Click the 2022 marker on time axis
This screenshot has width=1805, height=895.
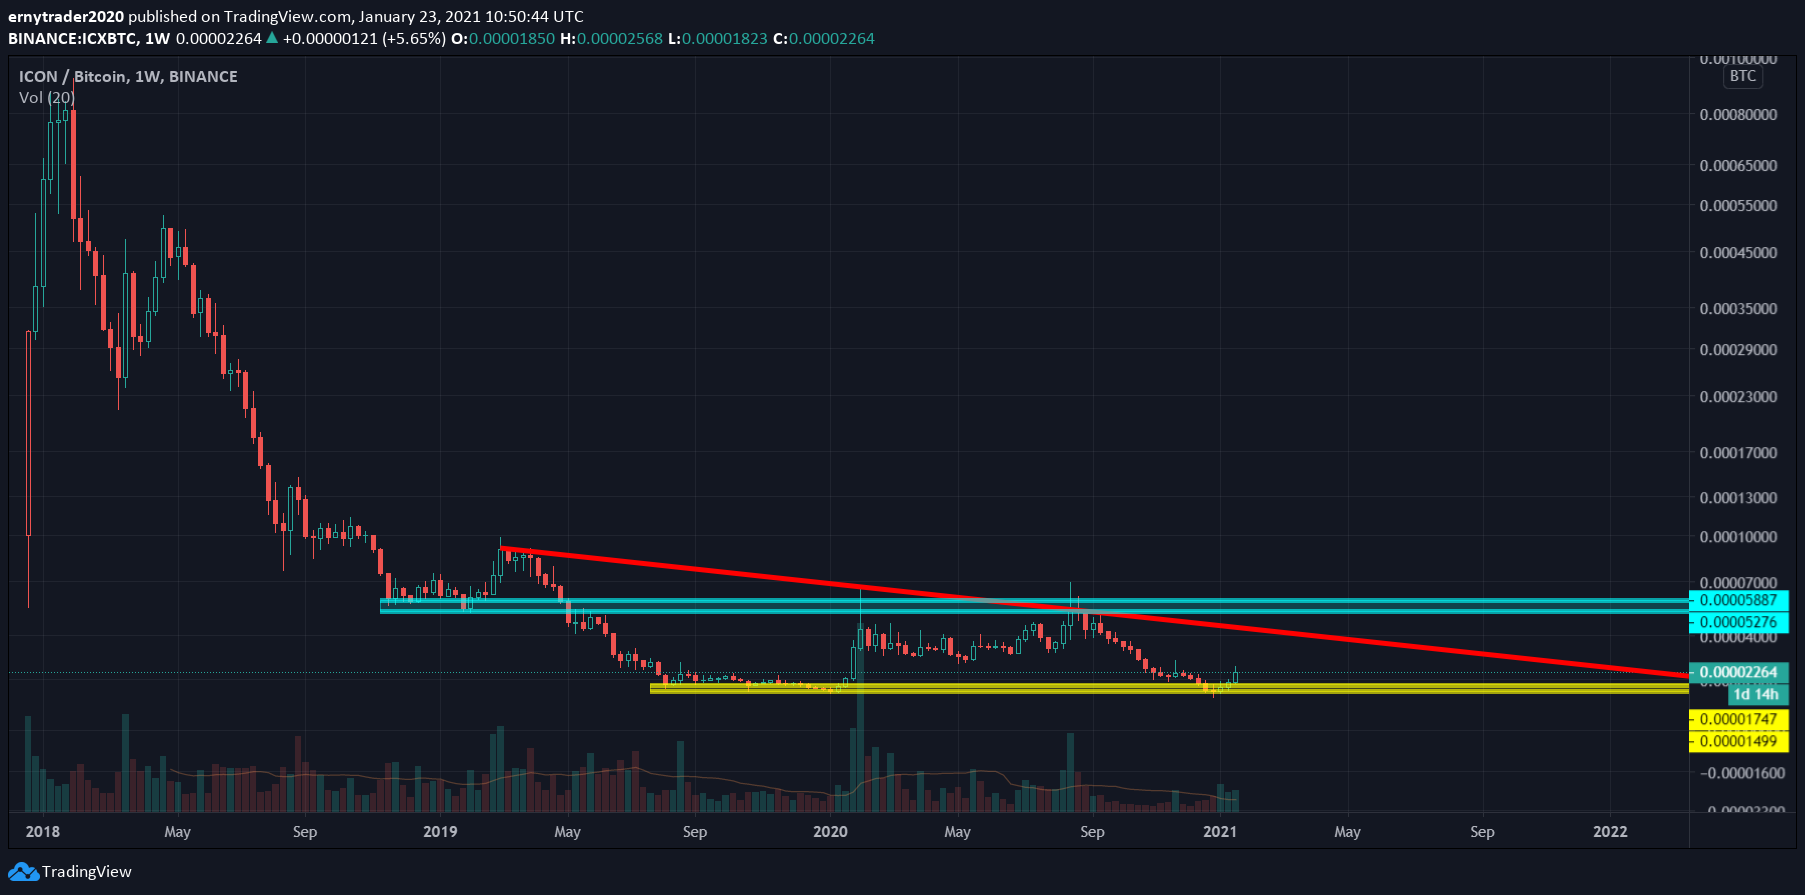pos(1610,832)
